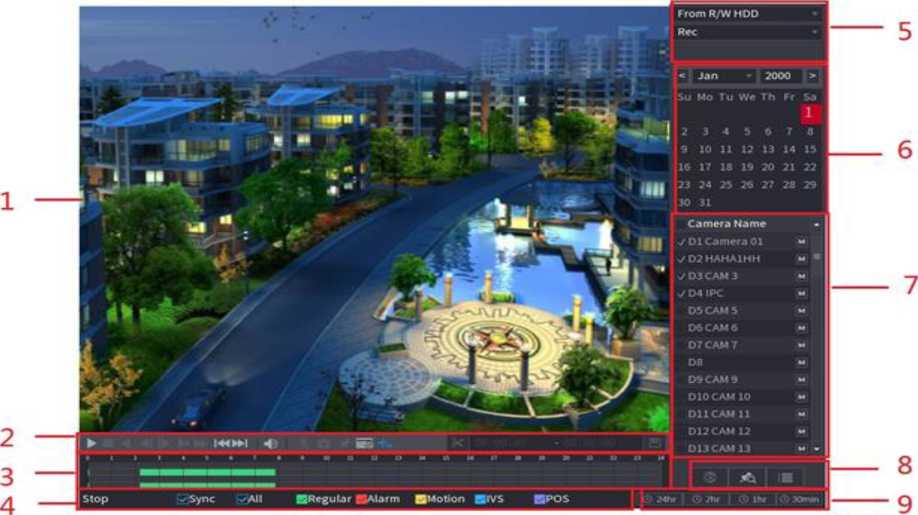Screen dimensions: 918x515
Task: Toggle the All record types checkbox
Action: [x=242, y=499]
